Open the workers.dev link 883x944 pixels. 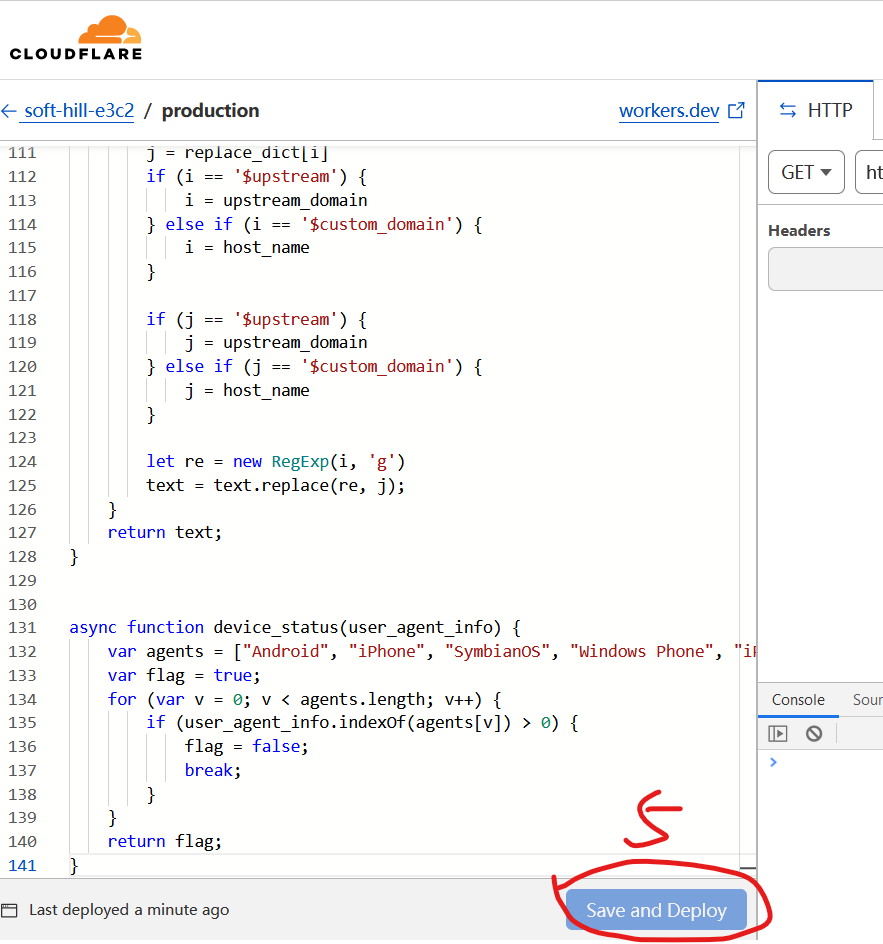(668, 111)
